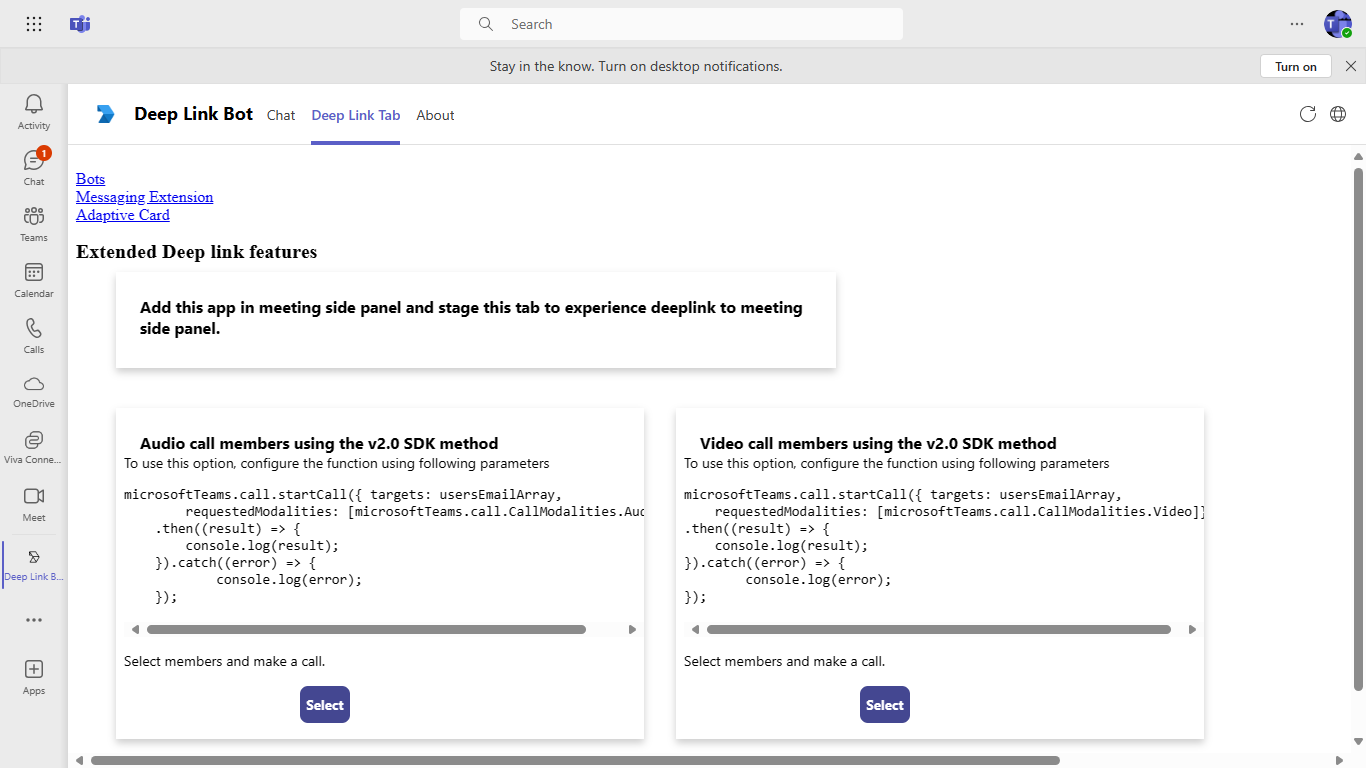
Task: Click the Extended Deep link features heading
Action: pos(196,252)
